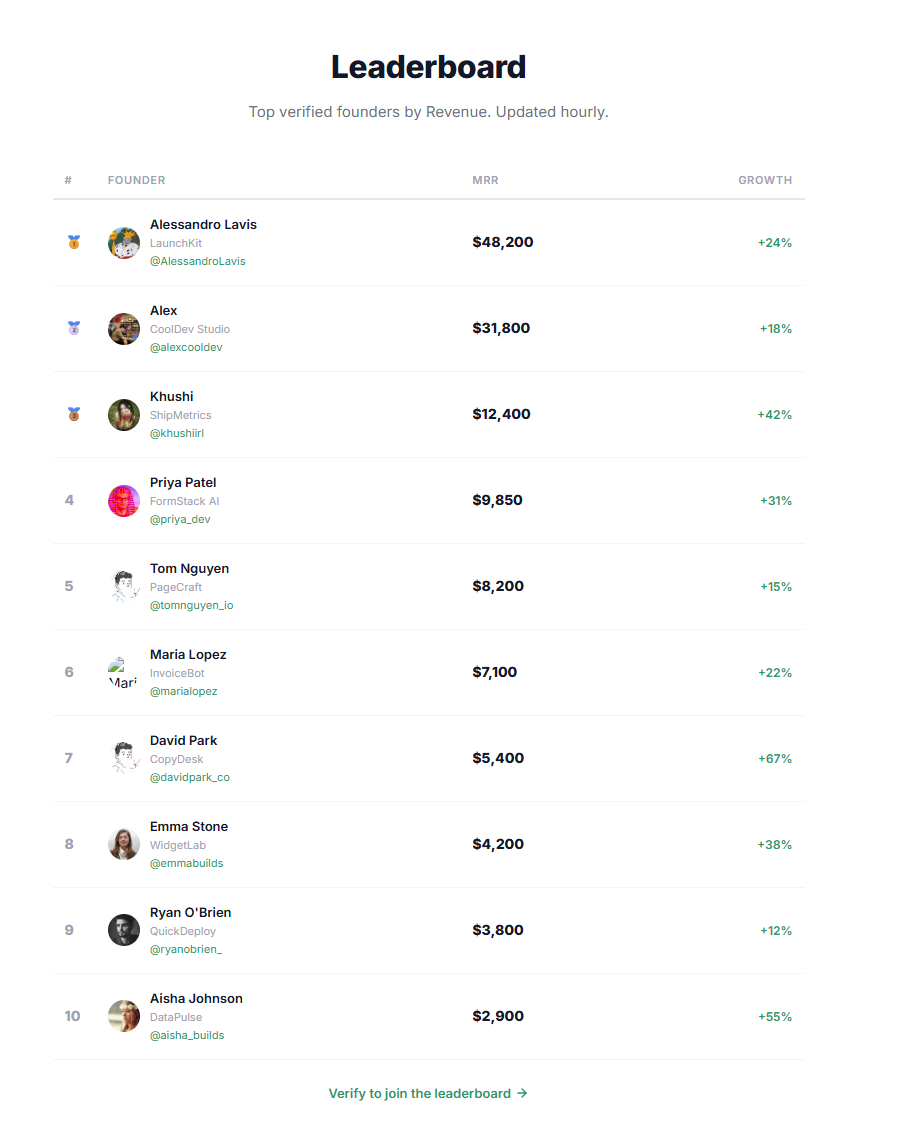Image resolution: width=904 pixels, height=1129 pixels.
Task: Click the GROWTH column header
Action: pos(765,180)
